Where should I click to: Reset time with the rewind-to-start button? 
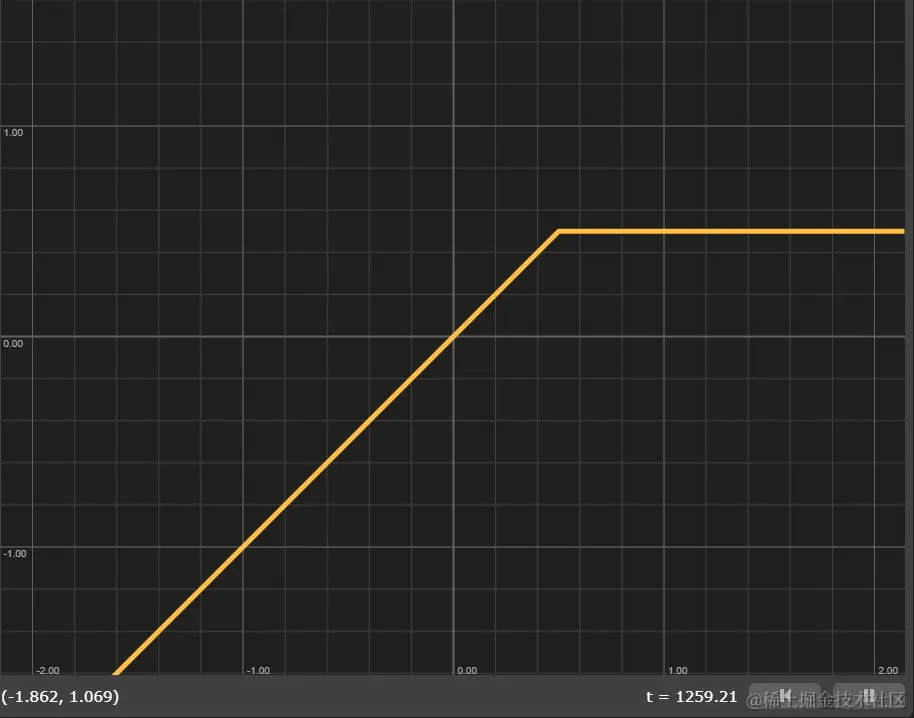(x=785, y=696)
